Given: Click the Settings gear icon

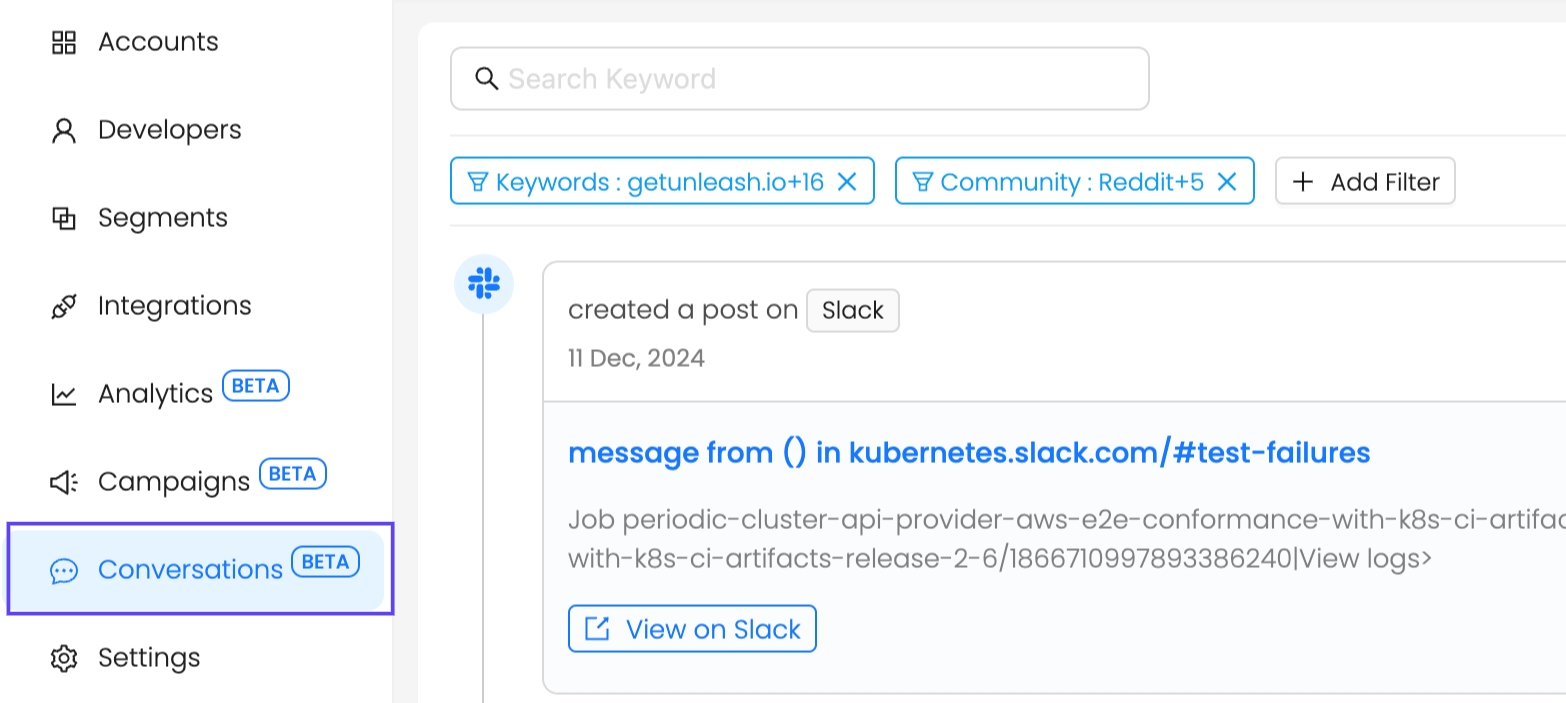Looking at the screenshot, I should click(64, 658).
